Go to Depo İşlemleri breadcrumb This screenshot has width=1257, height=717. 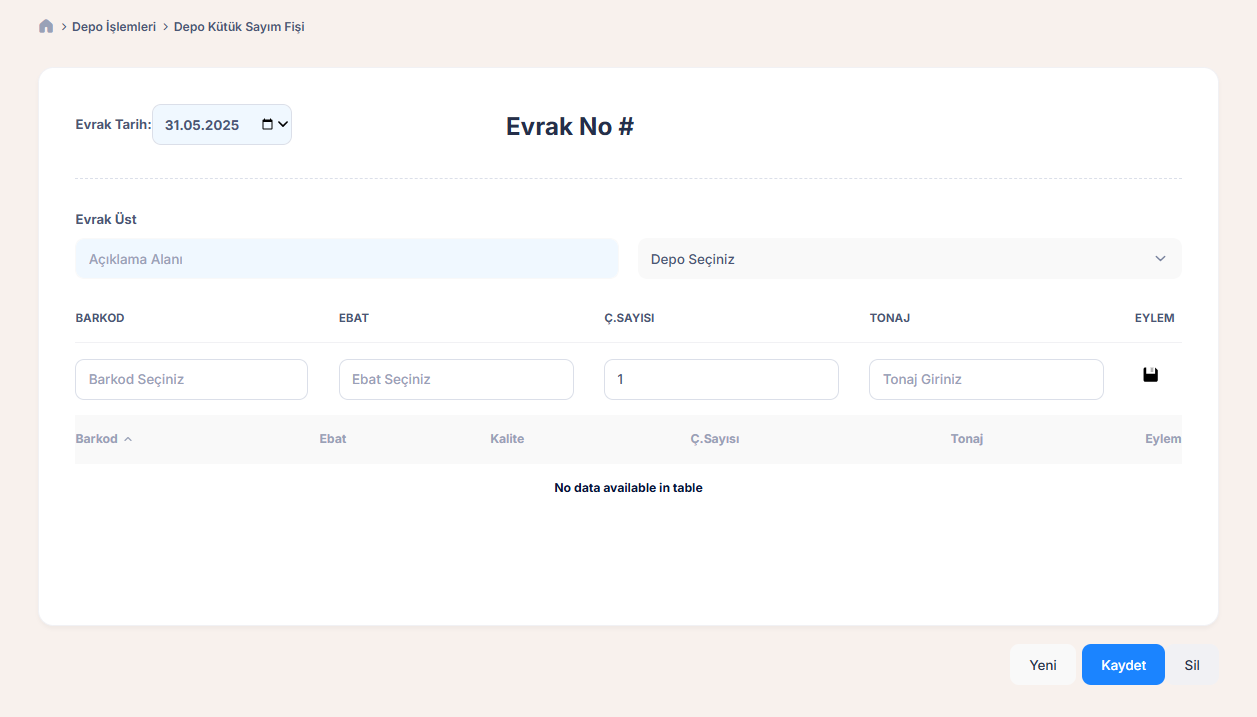[114, 27]
